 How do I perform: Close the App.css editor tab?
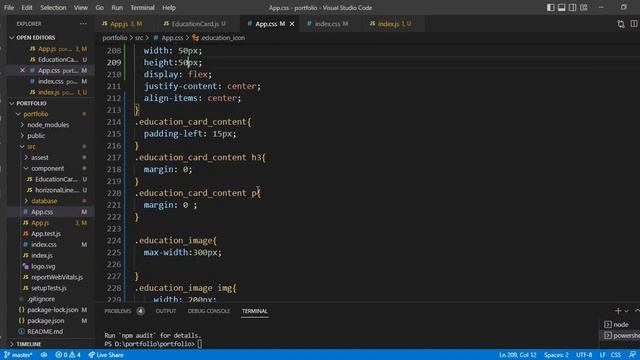tap(292, 24)
